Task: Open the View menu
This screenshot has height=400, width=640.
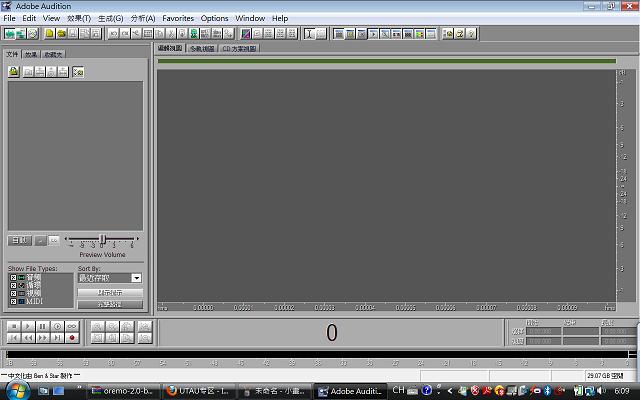Action: 51,18
